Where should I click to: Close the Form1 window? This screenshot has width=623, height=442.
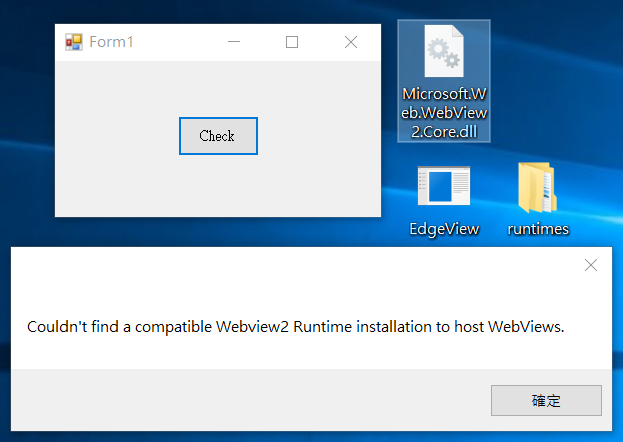click(351, 42)
